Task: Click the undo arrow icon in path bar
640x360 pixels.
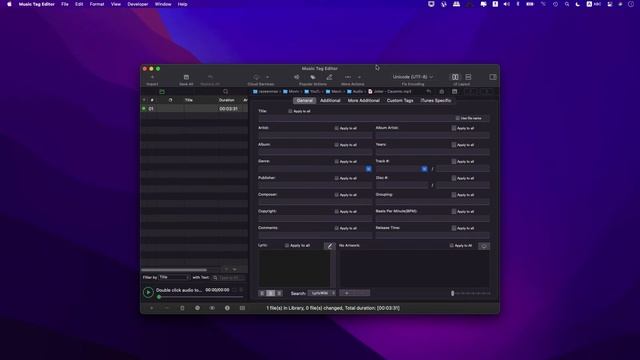Action: point(428,91)
